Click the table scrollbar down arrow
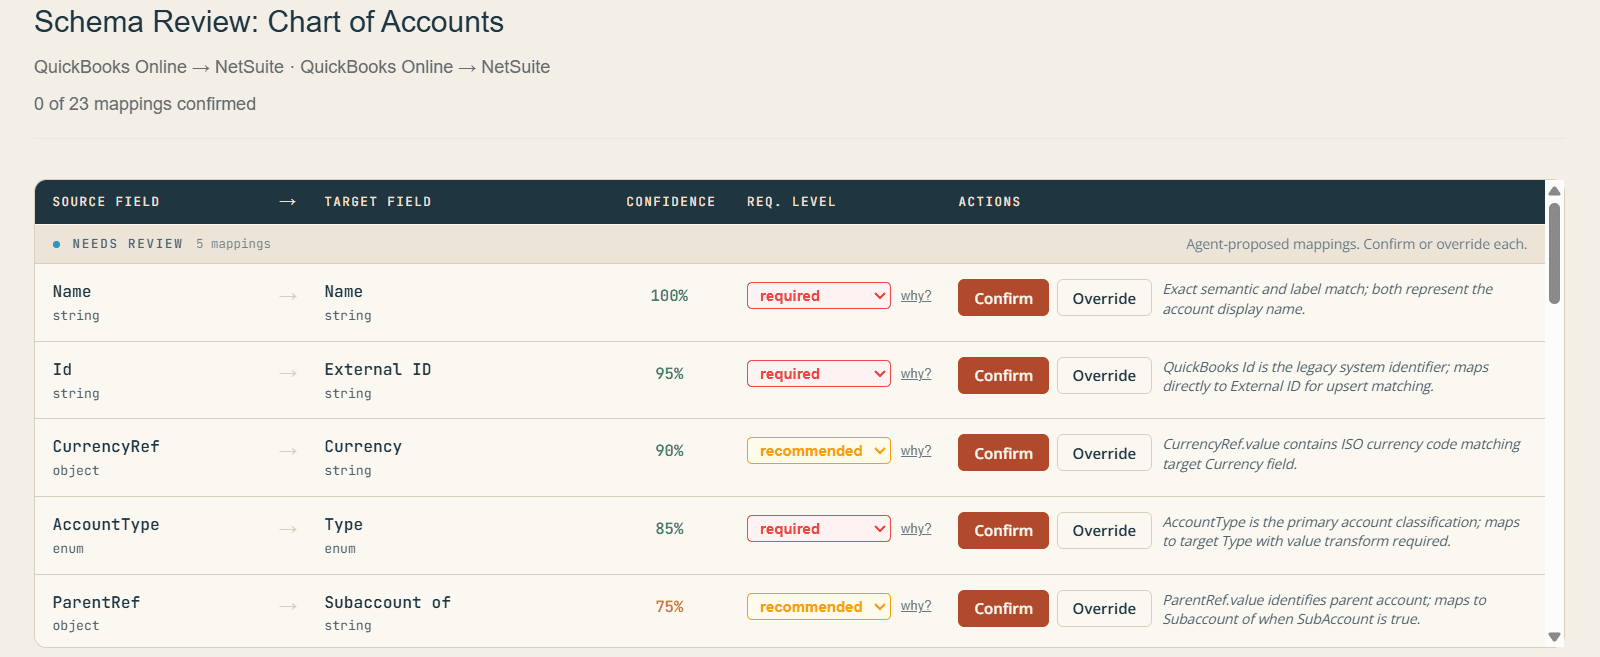Image resolution: width=1600 pixels, height=657 pixels. click(1554, 637)
